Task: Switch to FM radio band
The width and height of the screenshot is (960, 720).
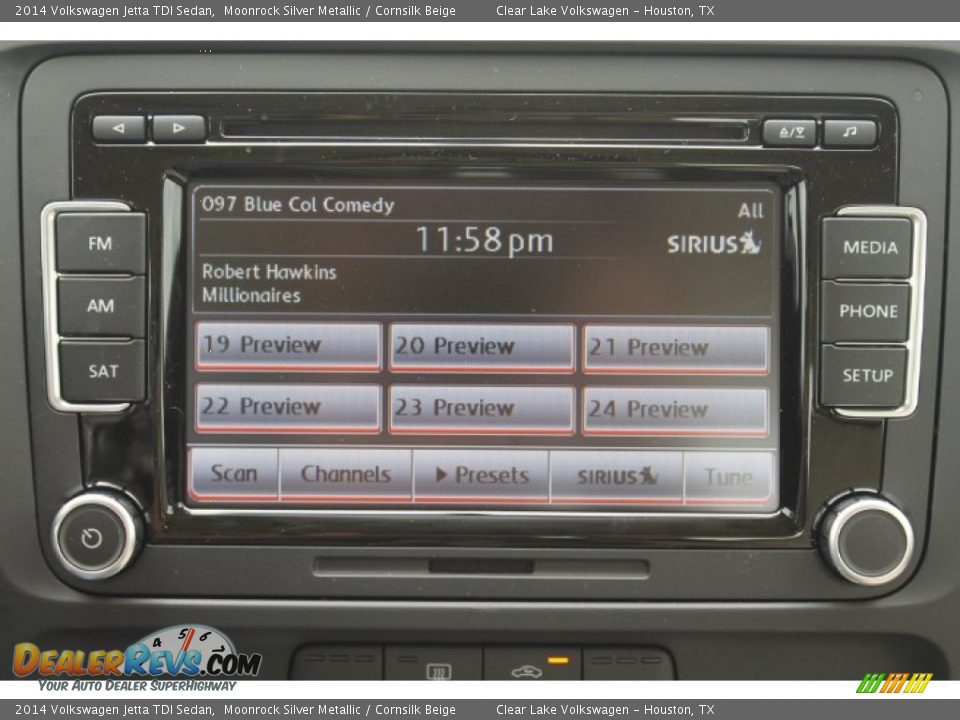Action: [100, 243]
